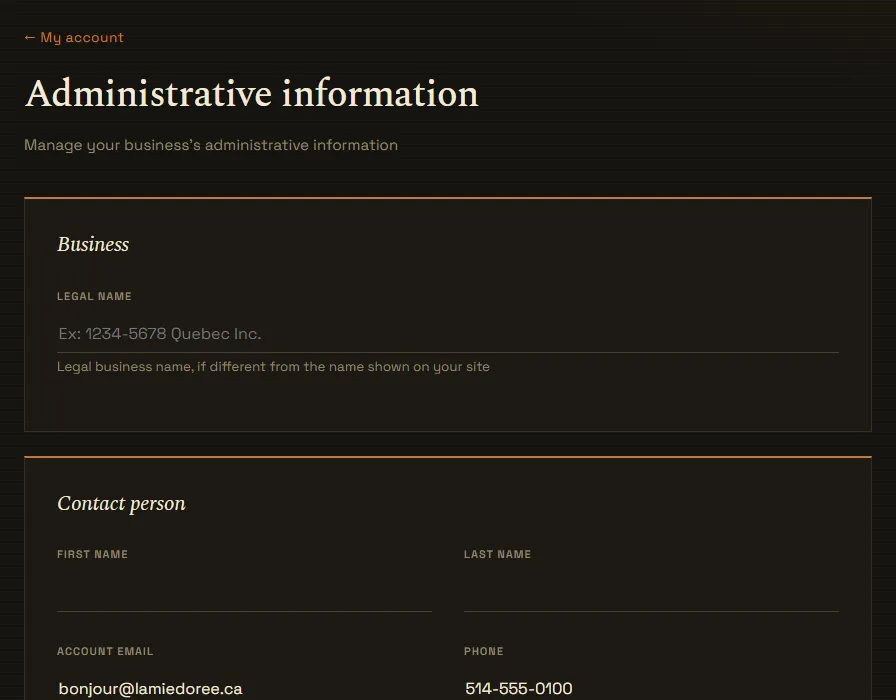Click the LAST NAME label
The width and height of the screenshot is (896, 700).
coord(497,554)
